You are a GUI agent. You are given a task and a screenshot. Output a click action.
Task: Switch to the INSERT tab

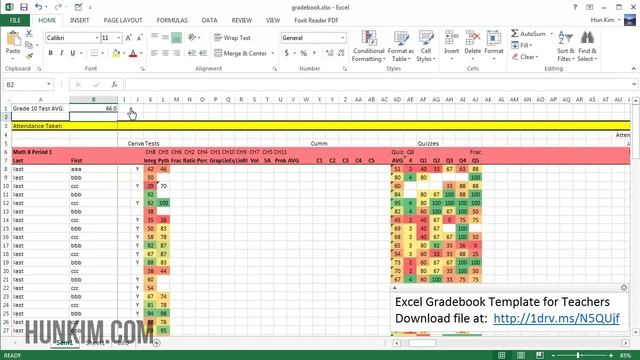[80, 20]
